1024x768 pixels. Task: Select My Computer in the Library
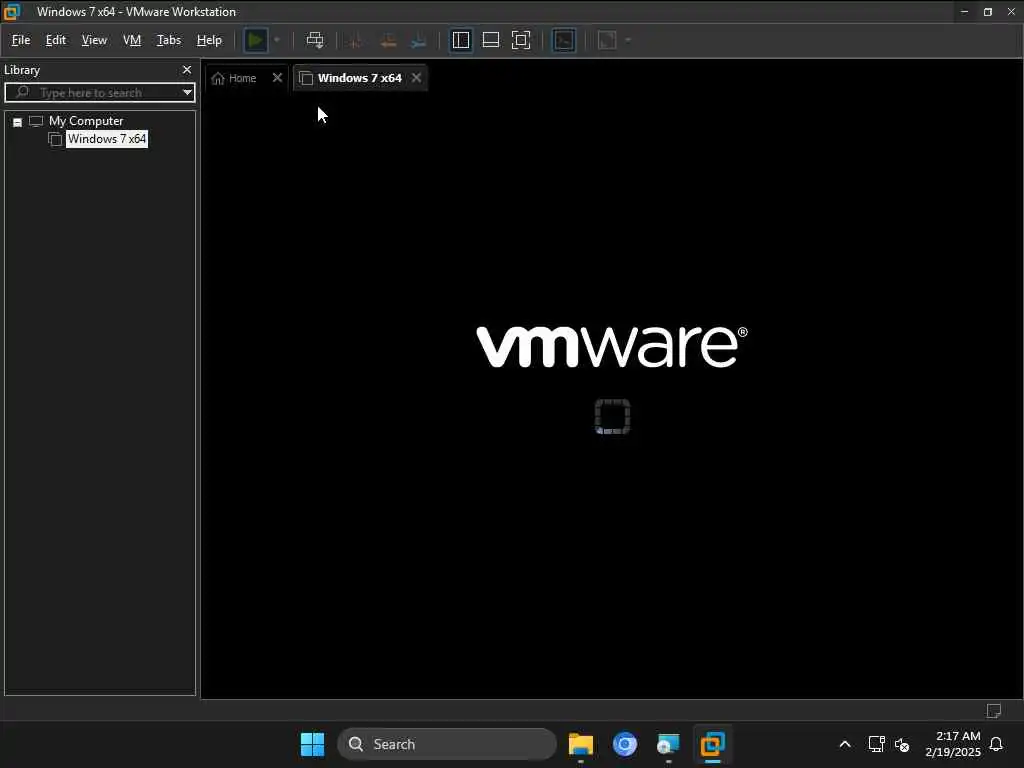pyautogui.click(x=86, y=121)
